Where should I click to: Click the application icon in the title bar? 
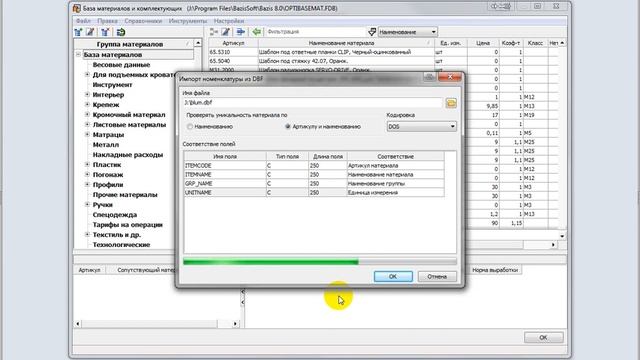77,8
